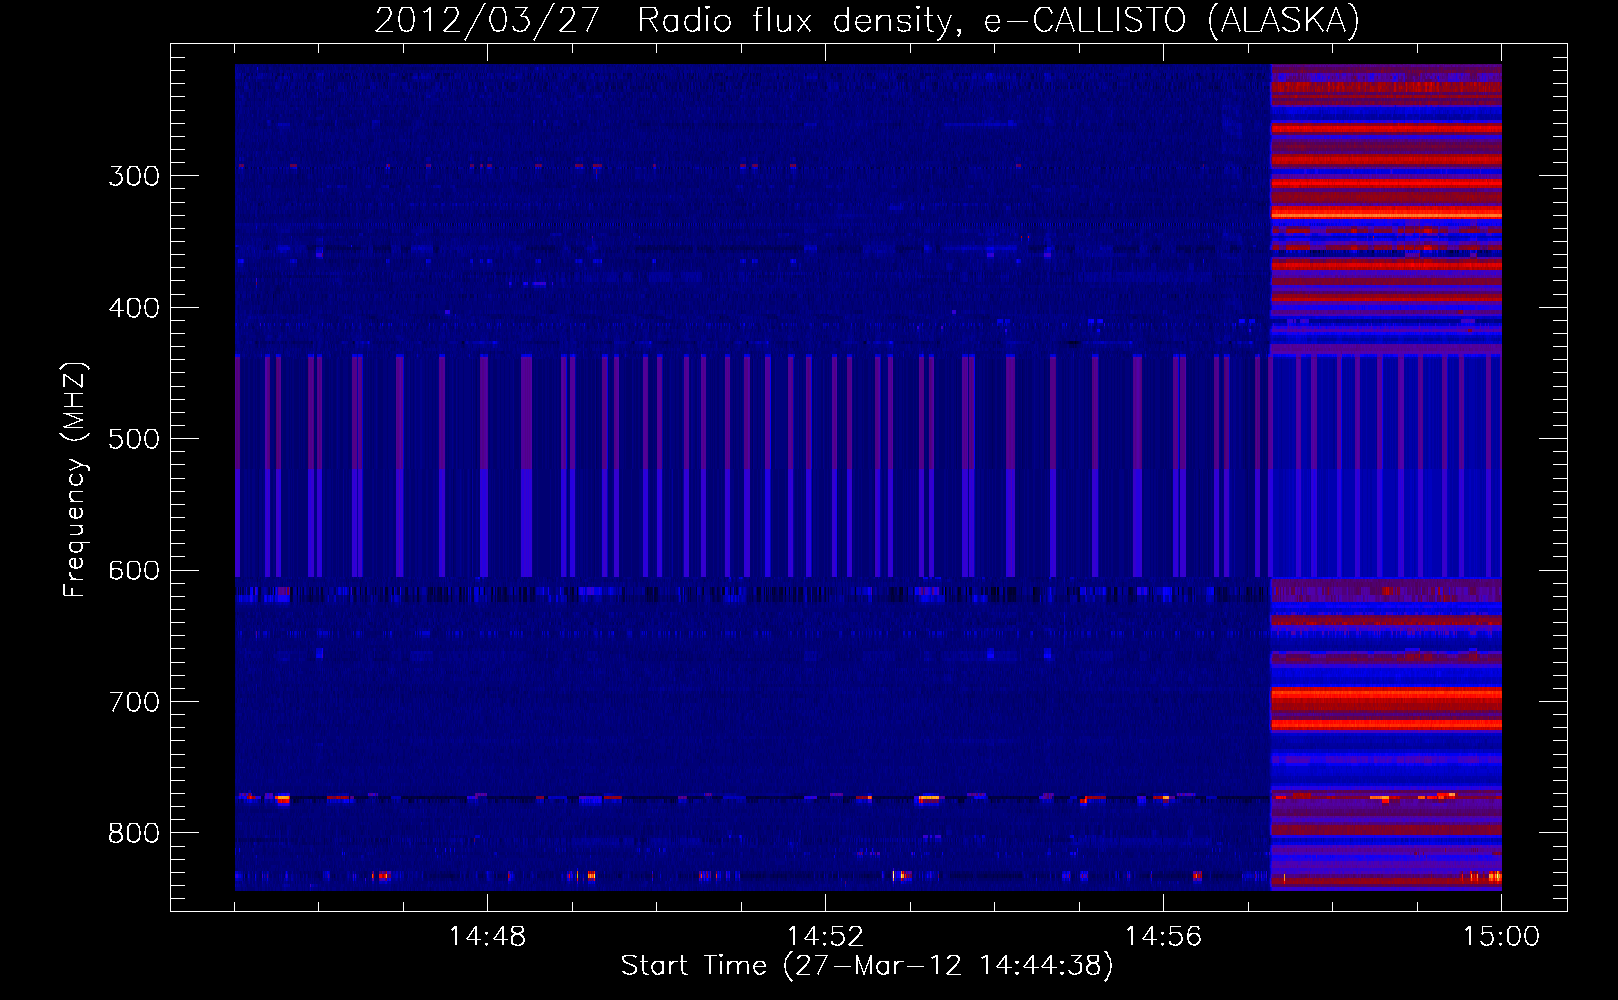Click the 15:00 time tick label
Viewport: 1618px width, 1000px height.
pos(1501,937)
